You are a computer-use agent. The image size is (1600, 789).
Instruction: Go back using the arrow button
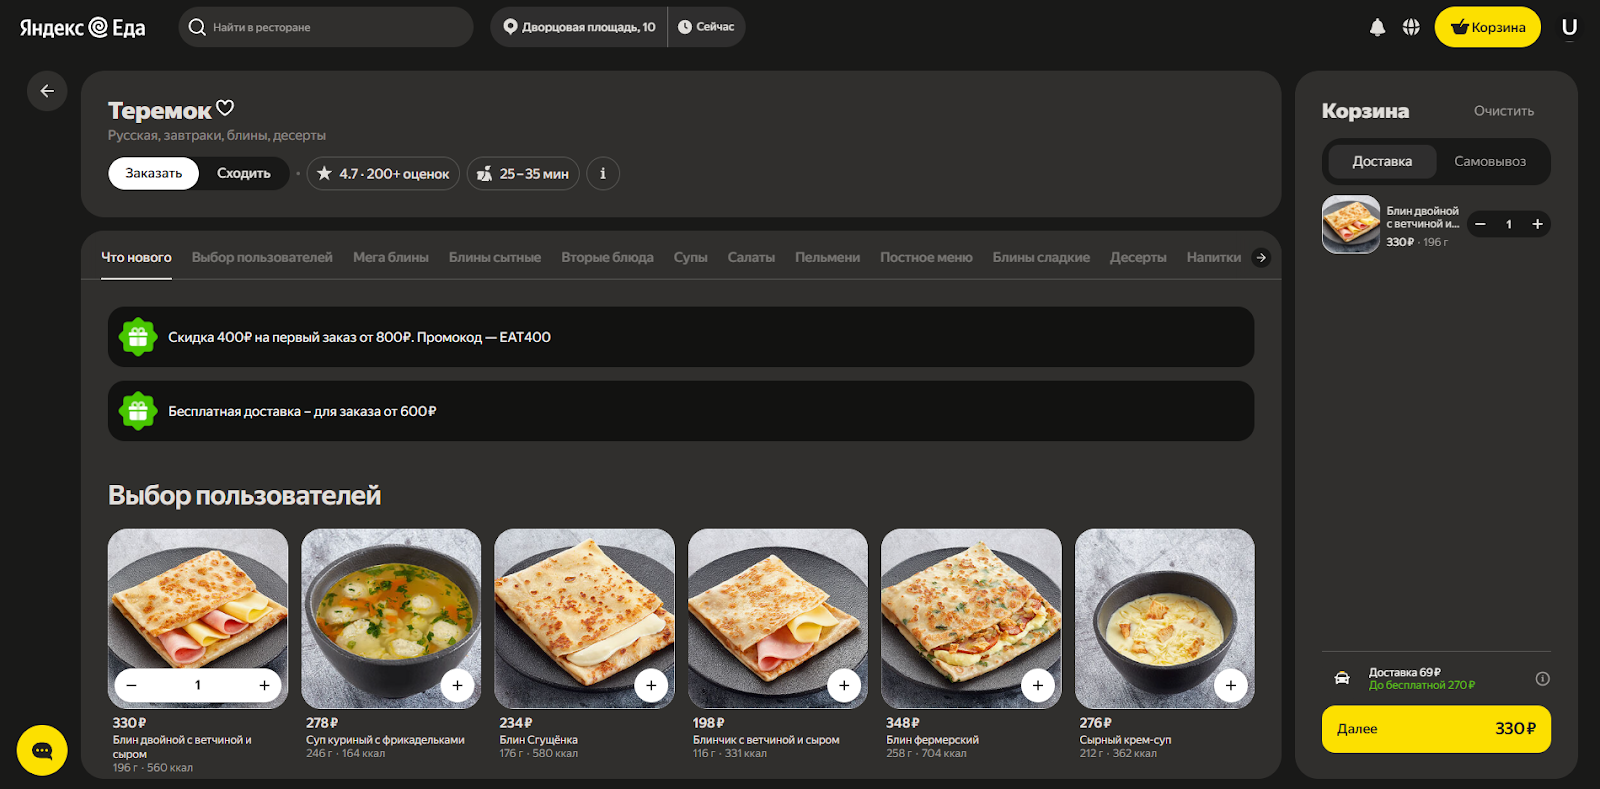click(47, 91)
